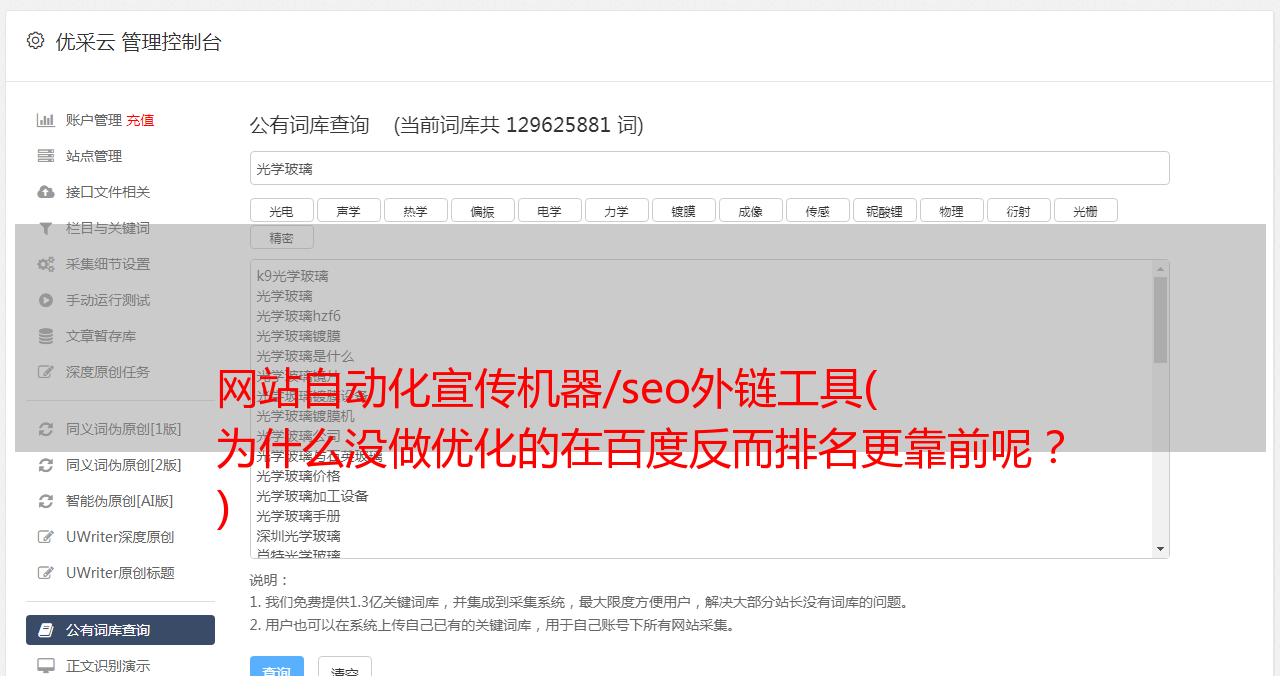The image size is (1280, 676).
Task: Click the cloud icon for 接口文件相关
Action: coord(46,192)
